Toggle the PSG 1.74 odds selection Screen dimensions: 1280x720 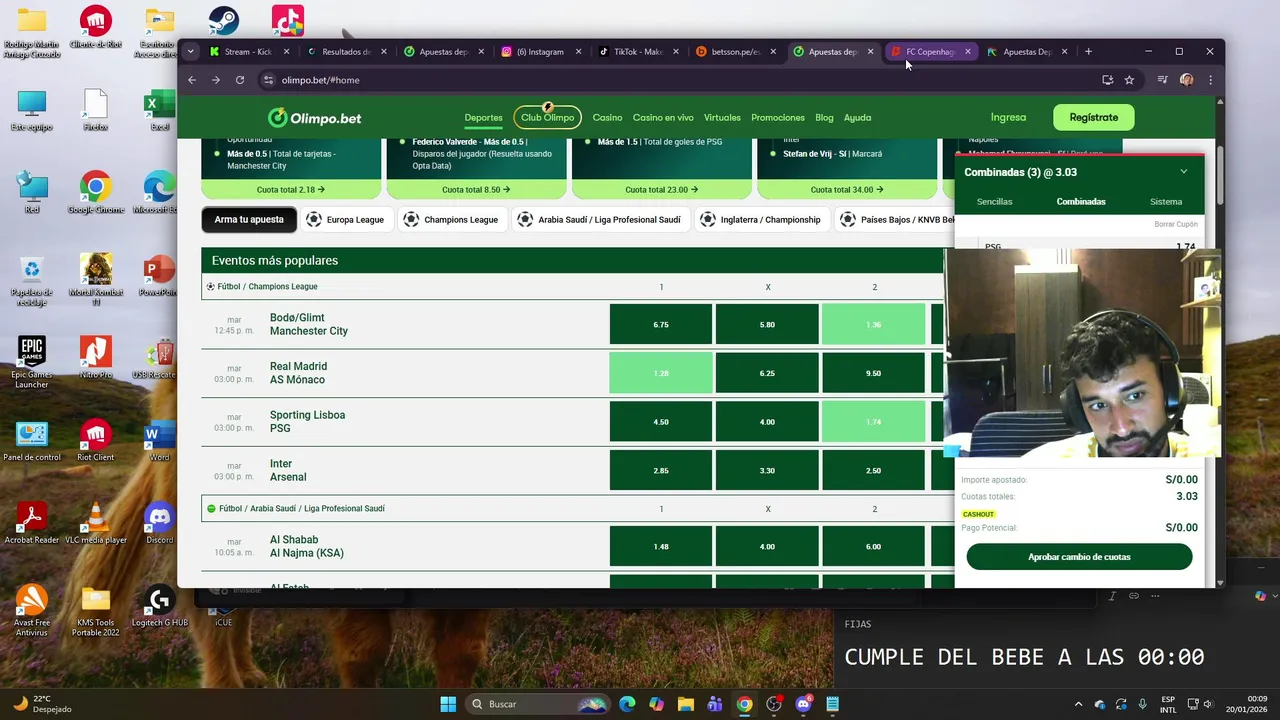point(874,422)
